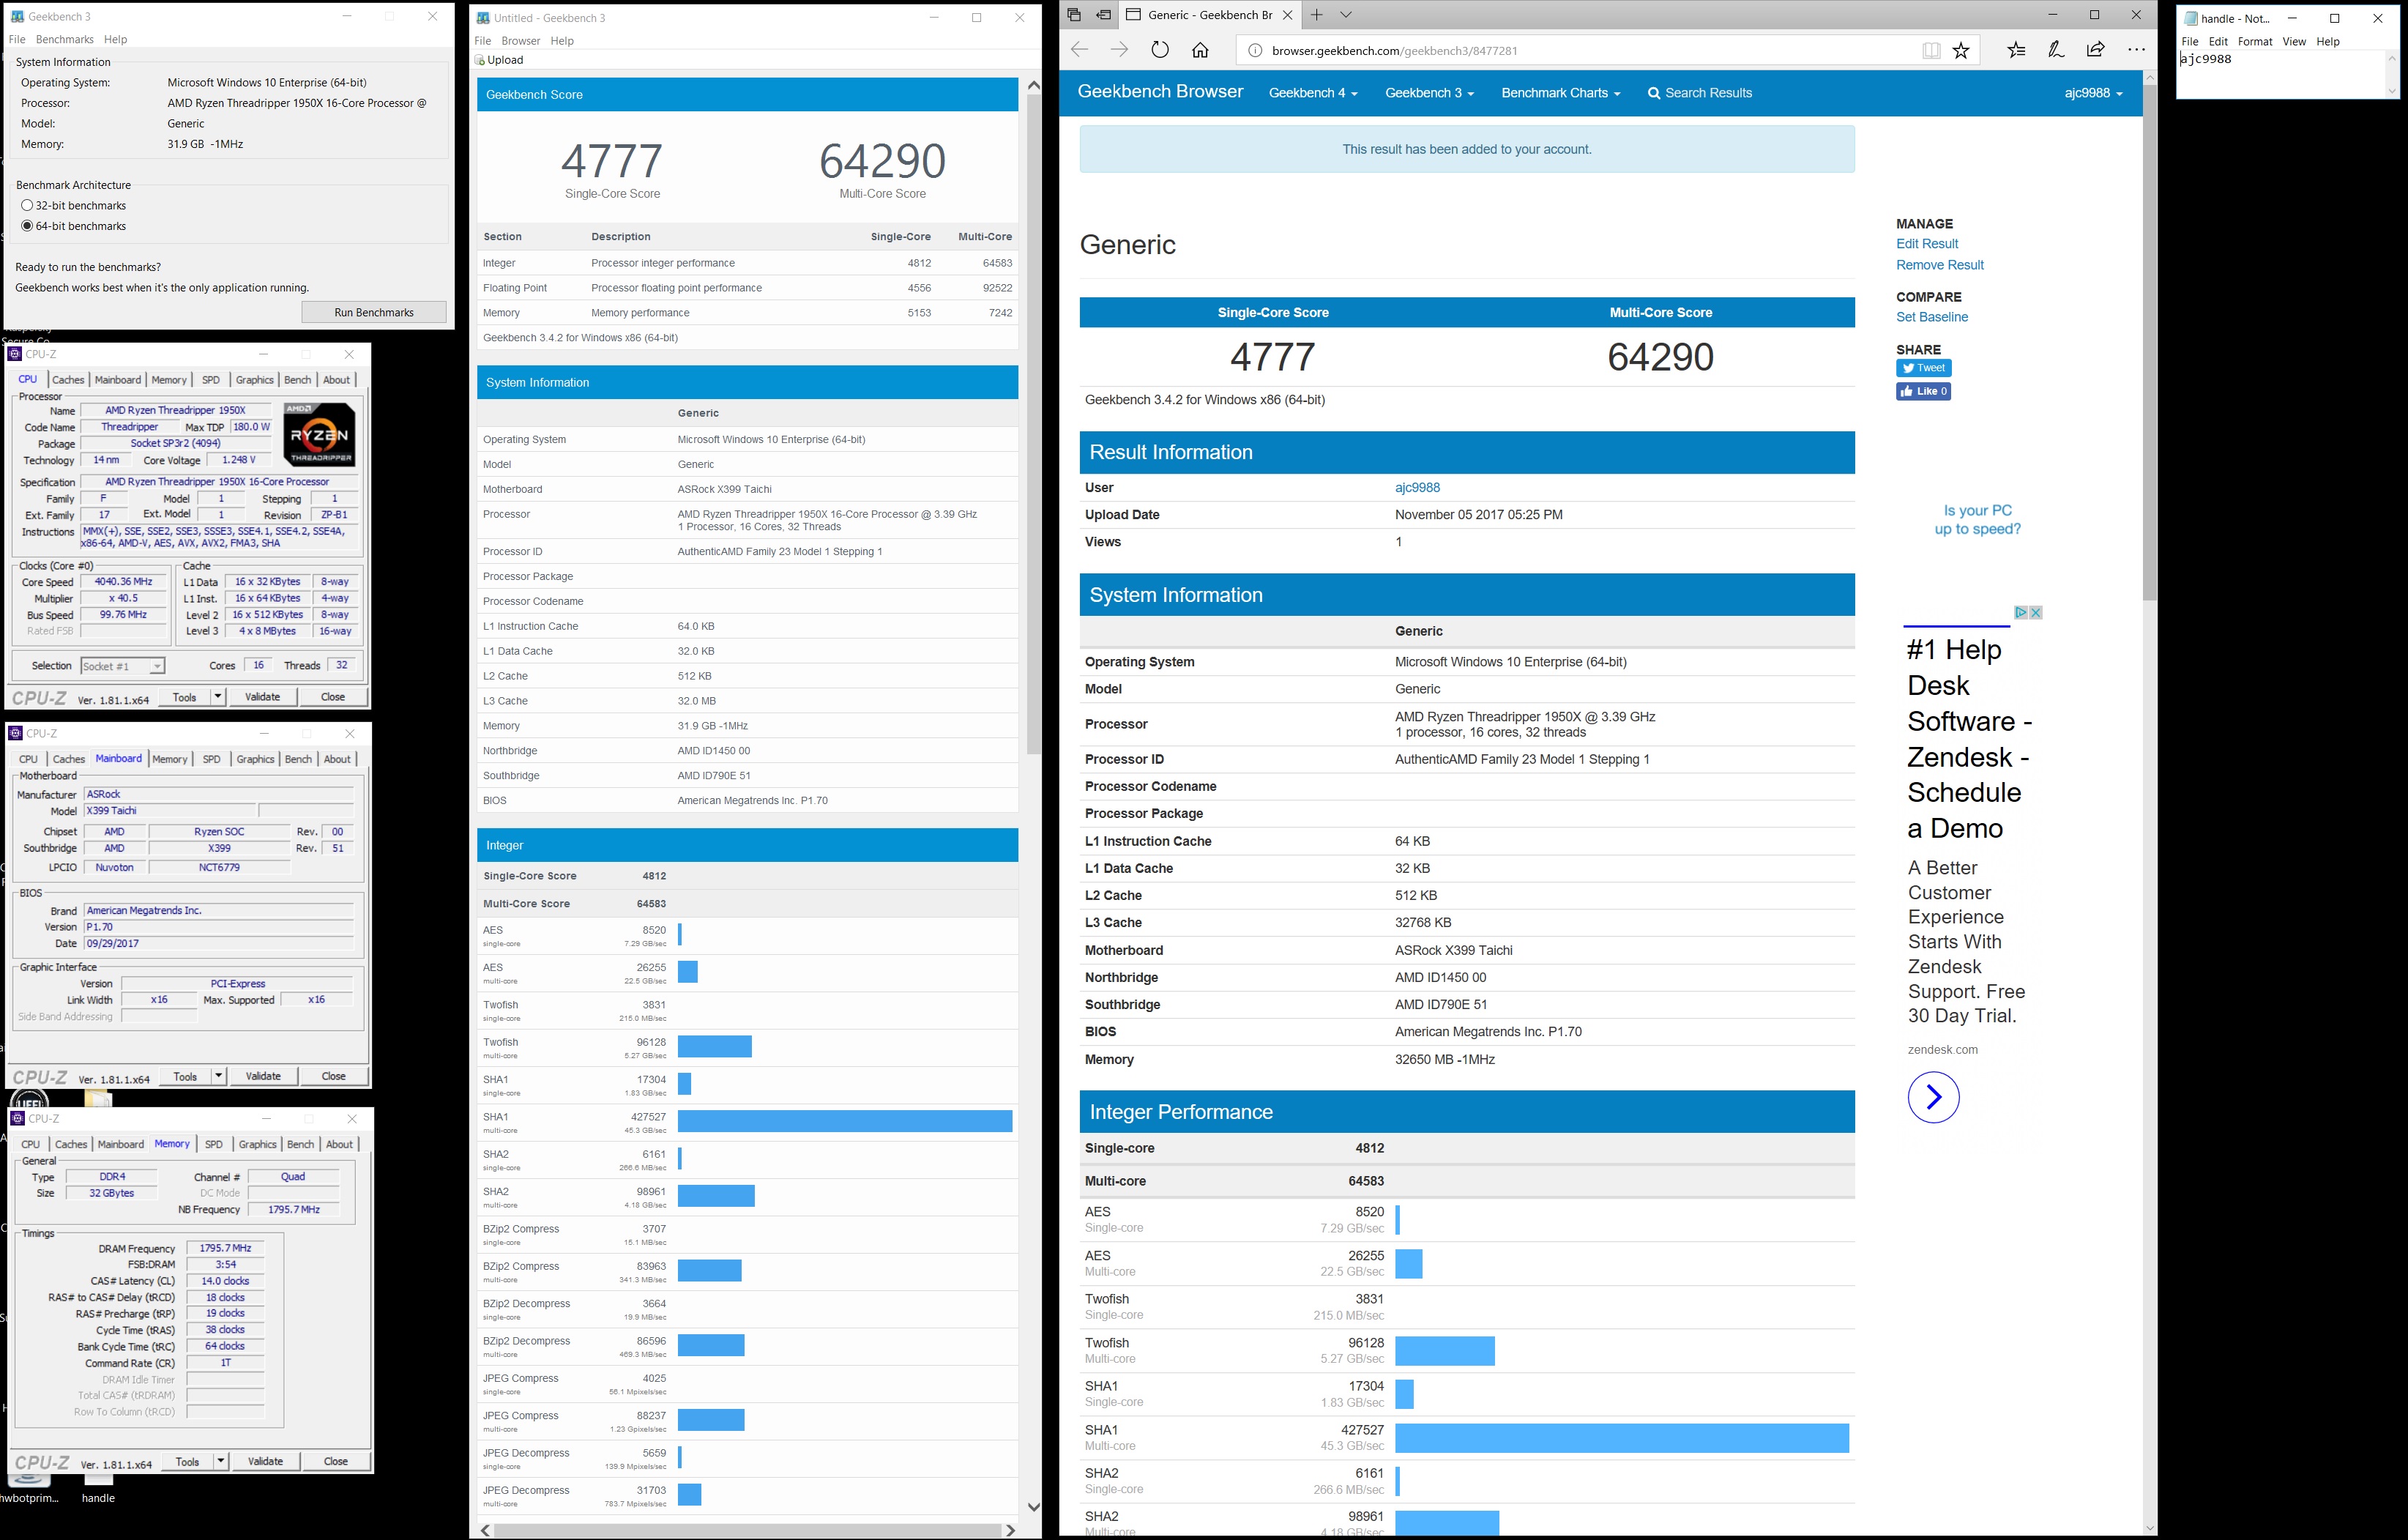This screenshot has width=2408, height=1540.
Task: Click the zendesk ad arrow circle
Action: (x=1933, y=1097)
